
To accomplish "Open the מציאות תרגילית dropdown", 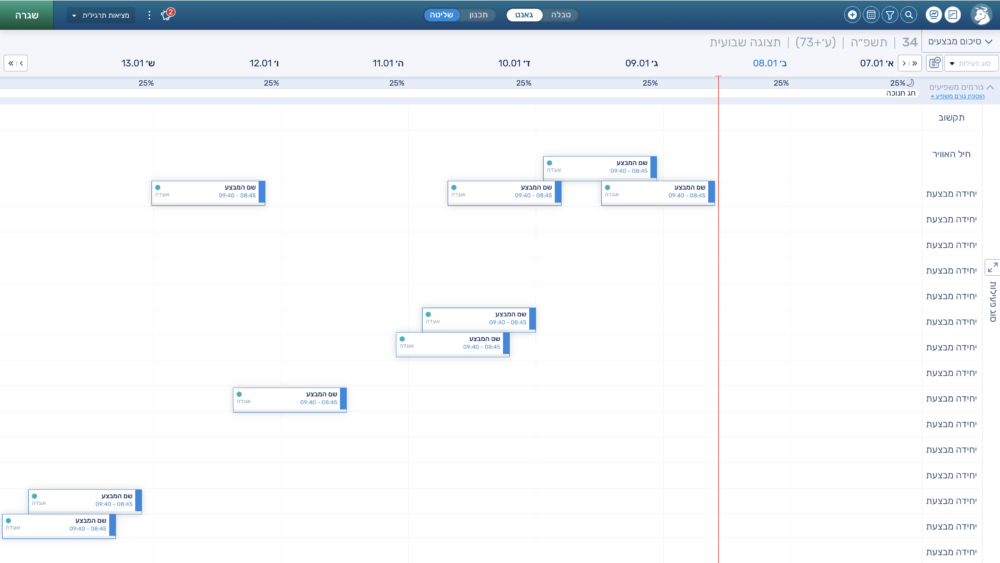I will pos(101,15).
